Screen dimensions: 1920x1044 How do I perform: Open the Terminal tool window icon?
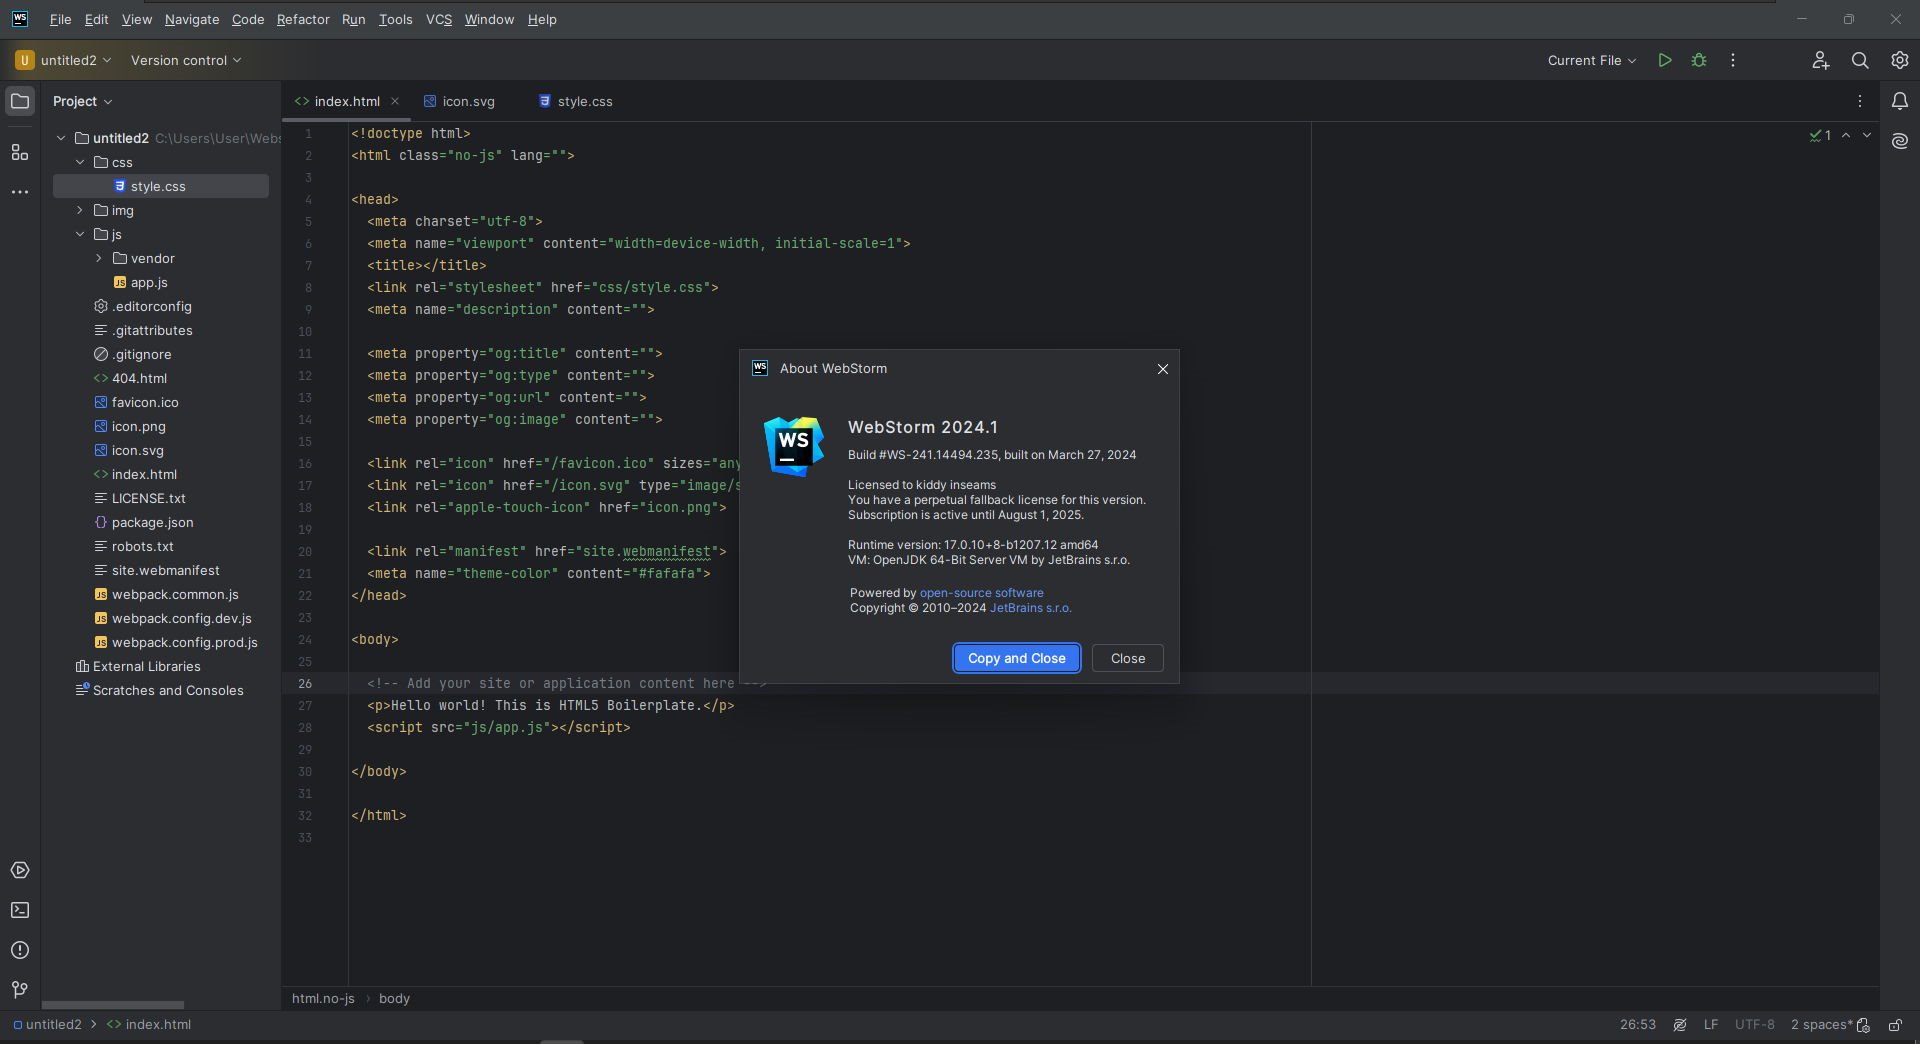coord(20,910)
